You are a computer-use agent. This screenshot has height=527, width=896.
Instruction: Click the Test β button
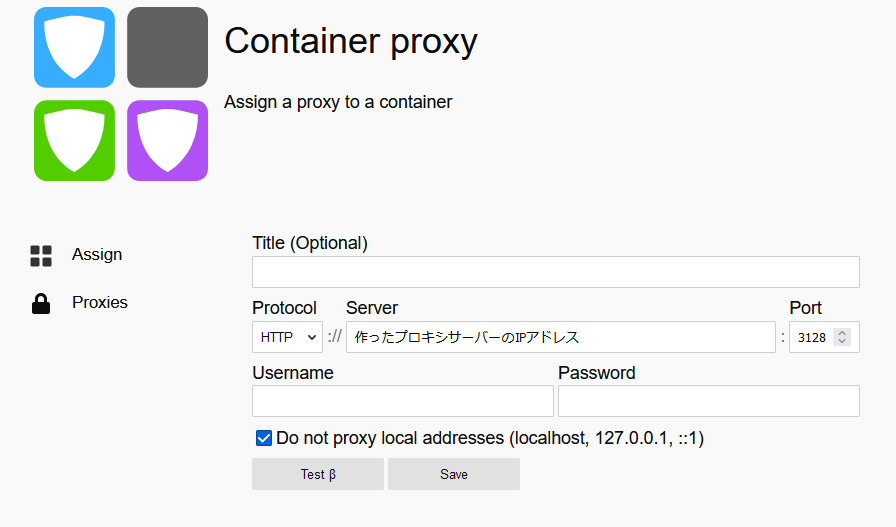tap(318, 474)
